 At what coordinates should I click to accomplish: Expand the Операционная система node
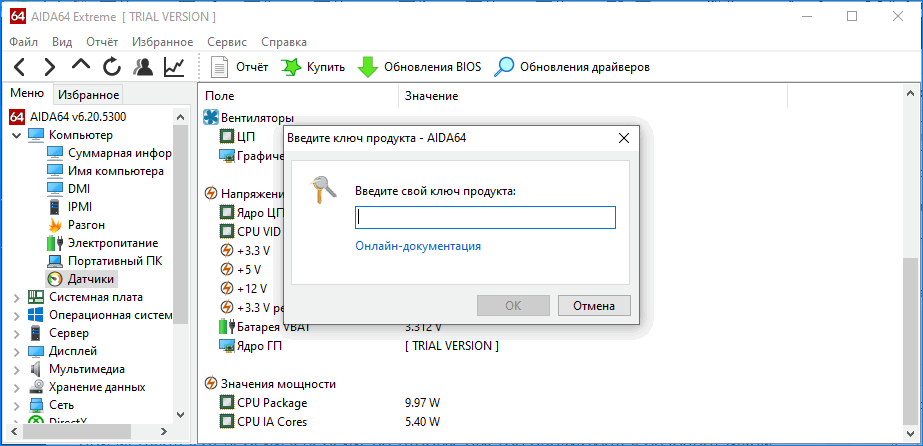(x=16, y=315)
